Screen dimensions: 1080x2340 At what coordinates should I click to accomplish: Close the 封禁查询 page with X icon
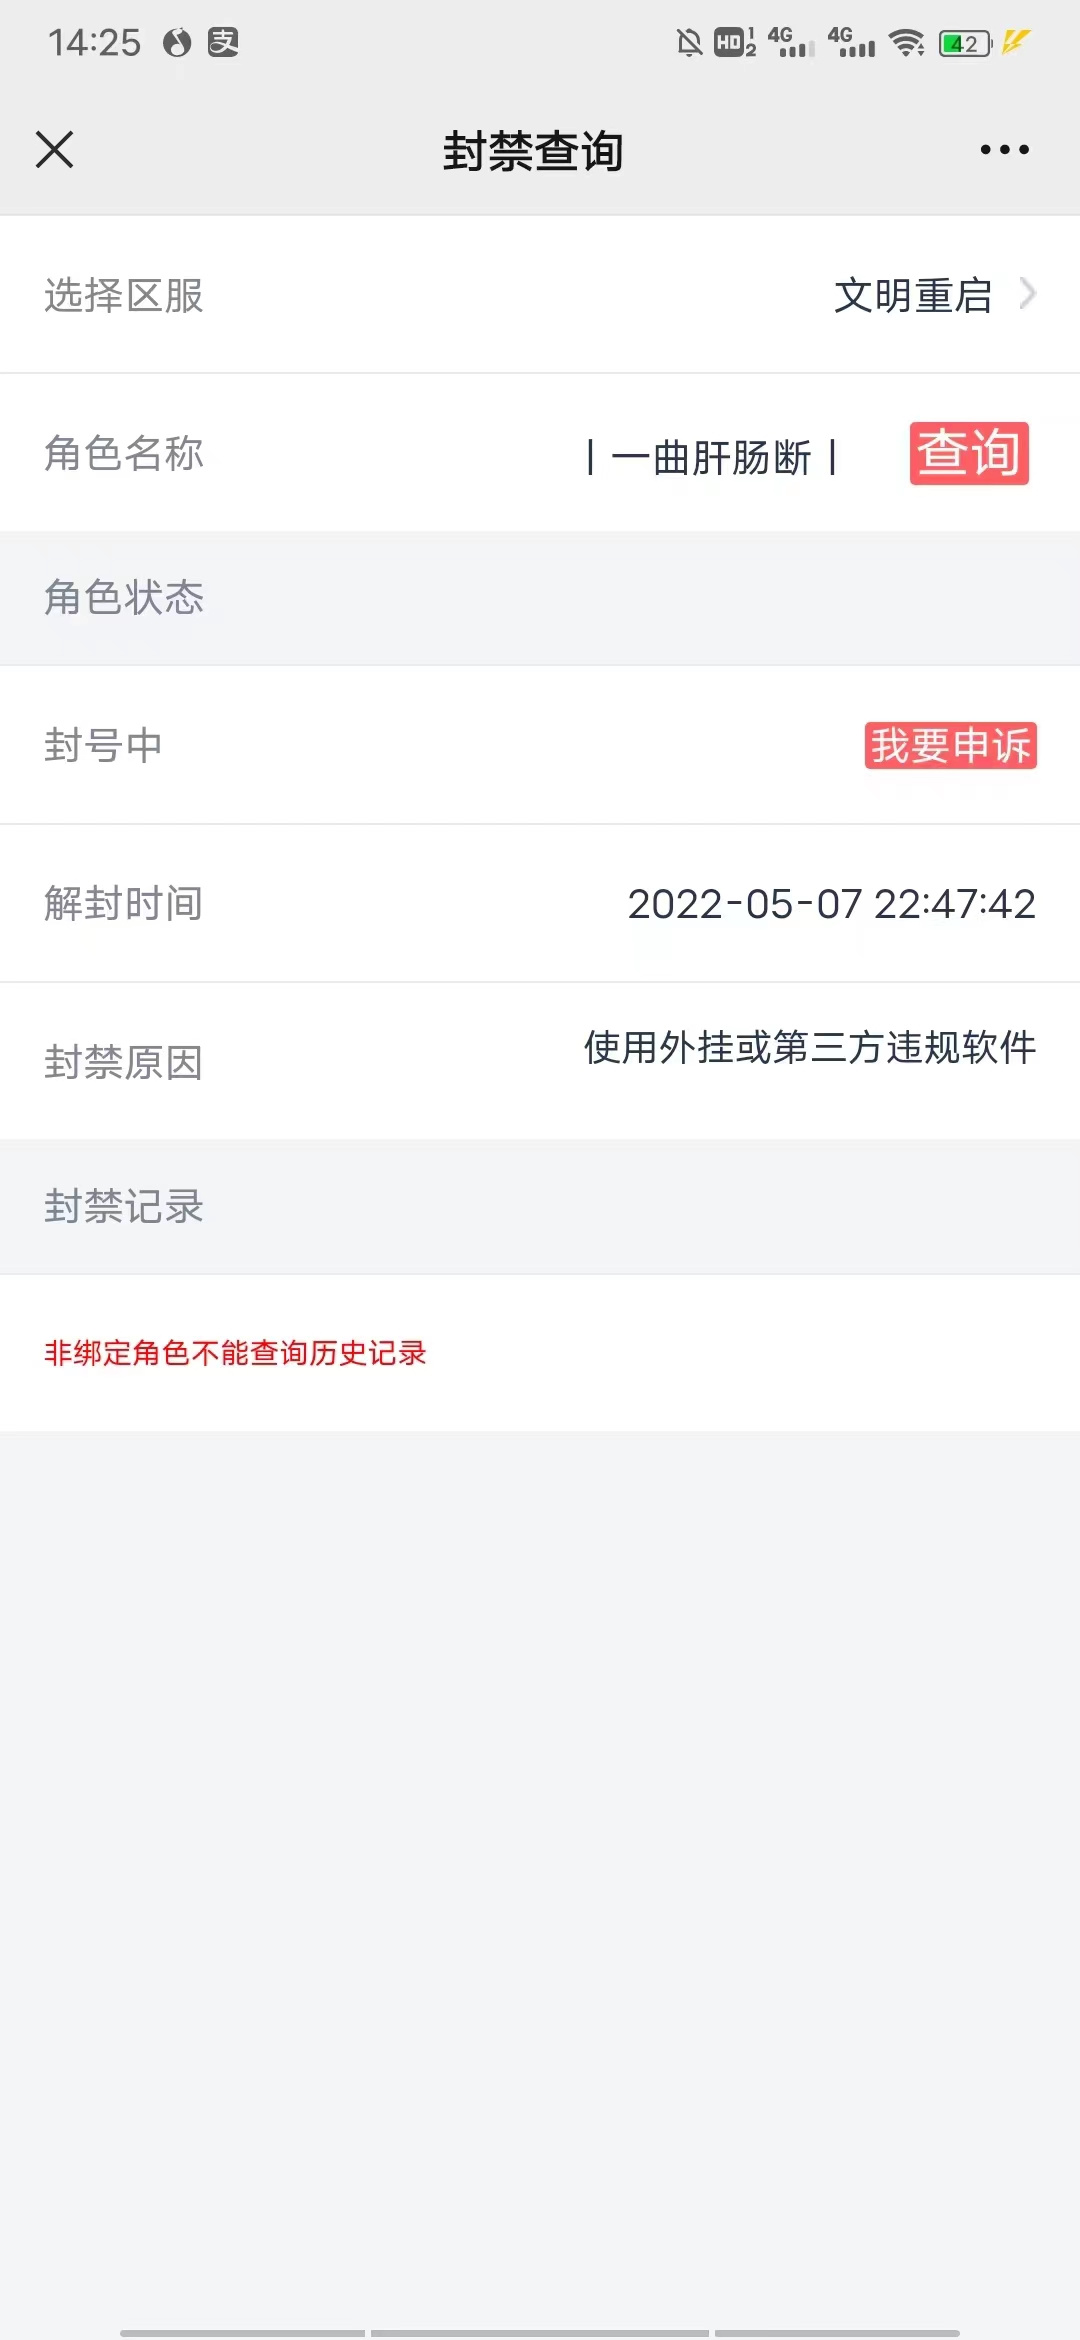(x=55, y=150)
